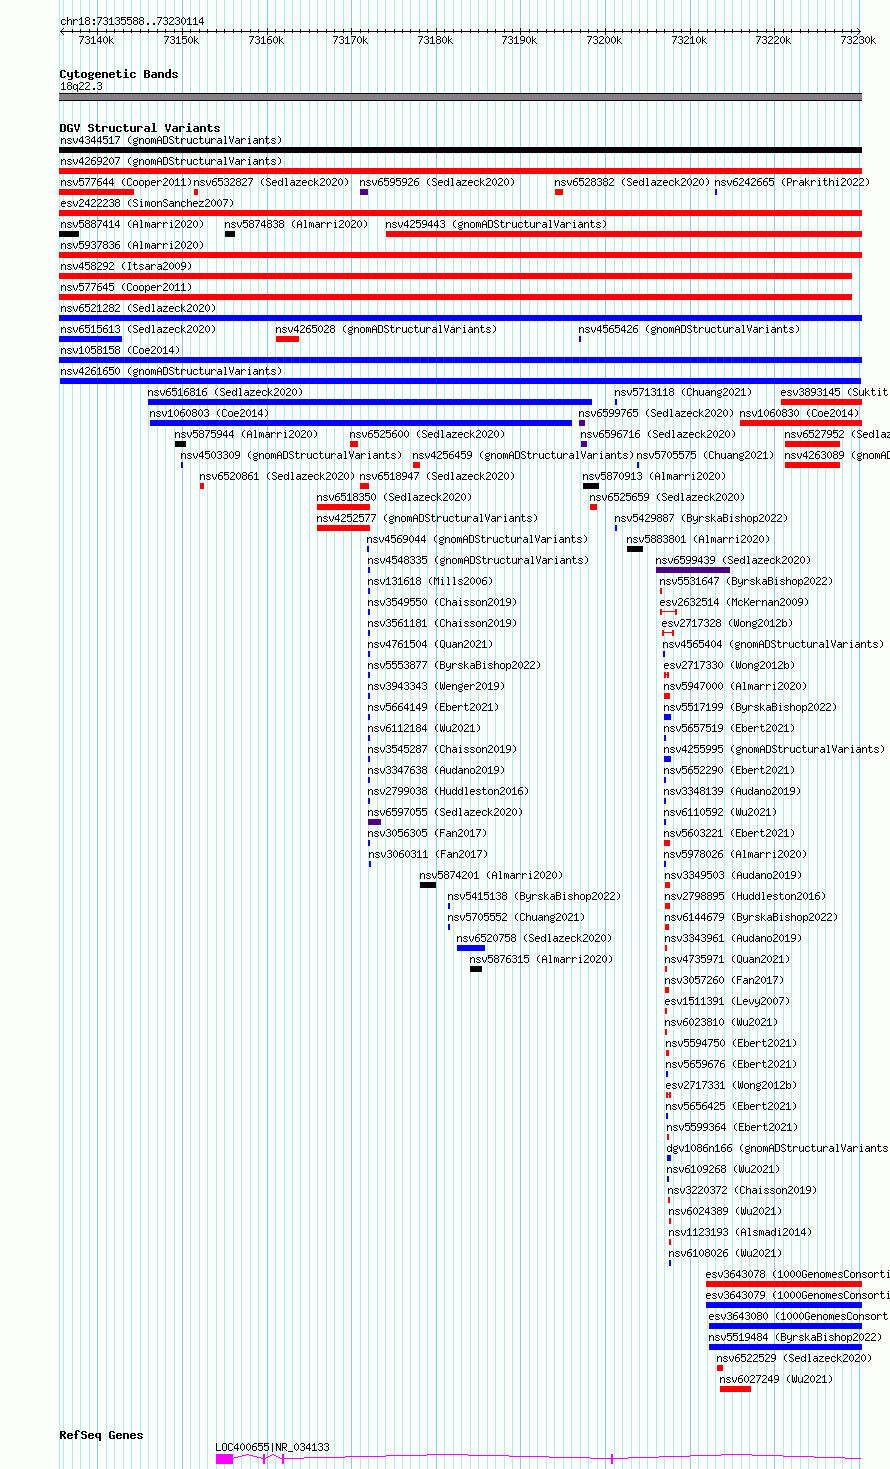Click nsv6532827 (Sedlazeck2020) label
The height and width of the screenshot is (1469, 890).
point(271,183)
